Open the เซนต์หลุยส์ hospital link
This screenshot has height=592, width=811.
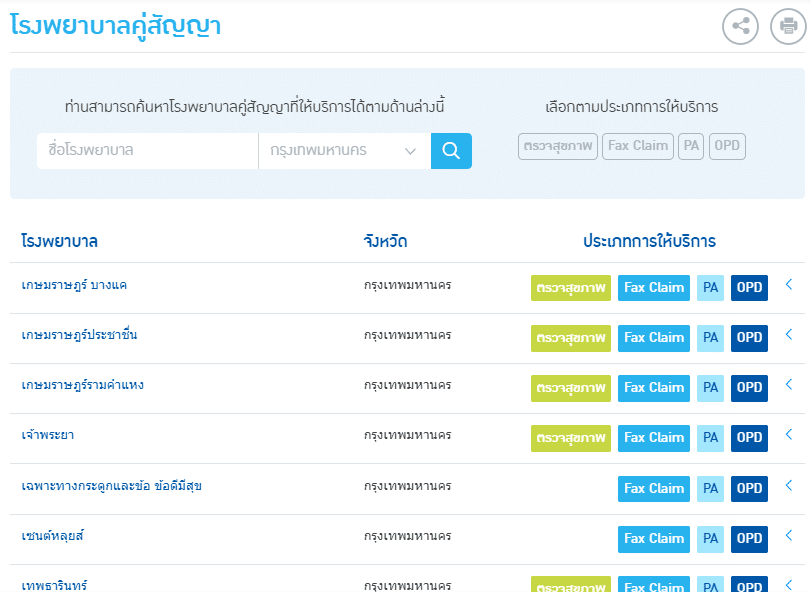tap(52, 536)
